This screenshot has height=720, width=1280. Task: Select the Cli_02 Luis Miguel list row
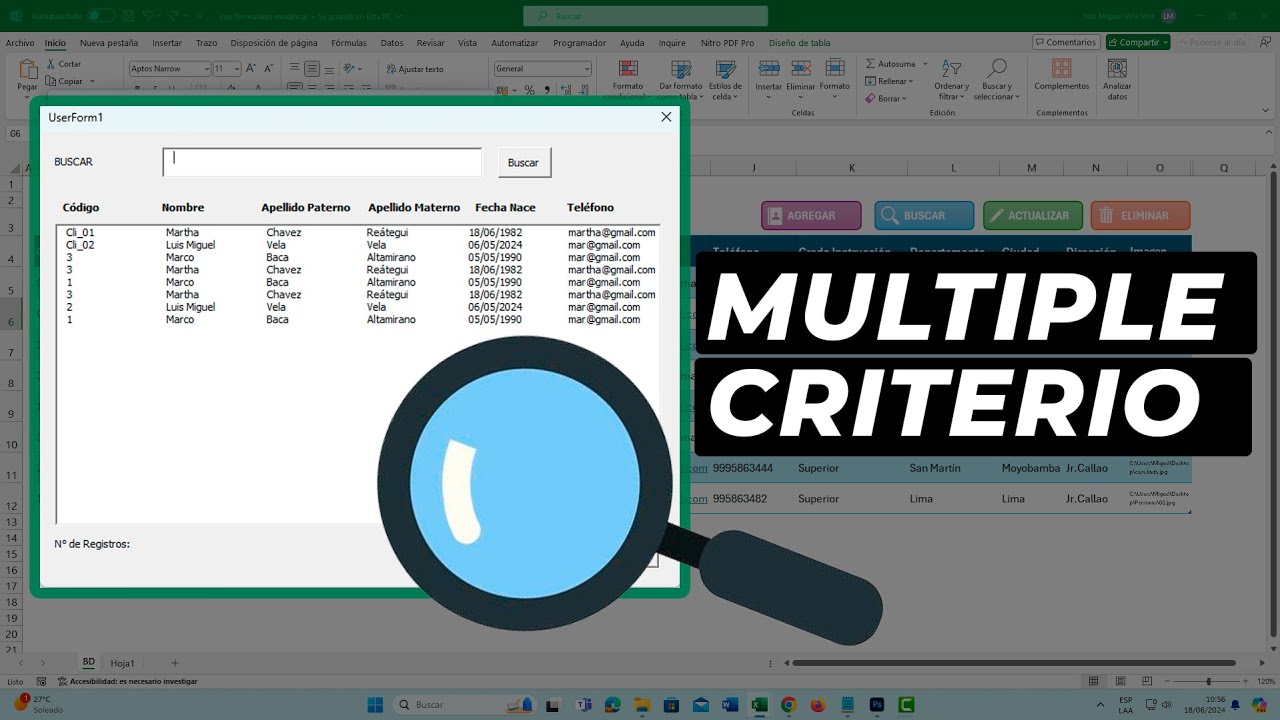(358, 245)
